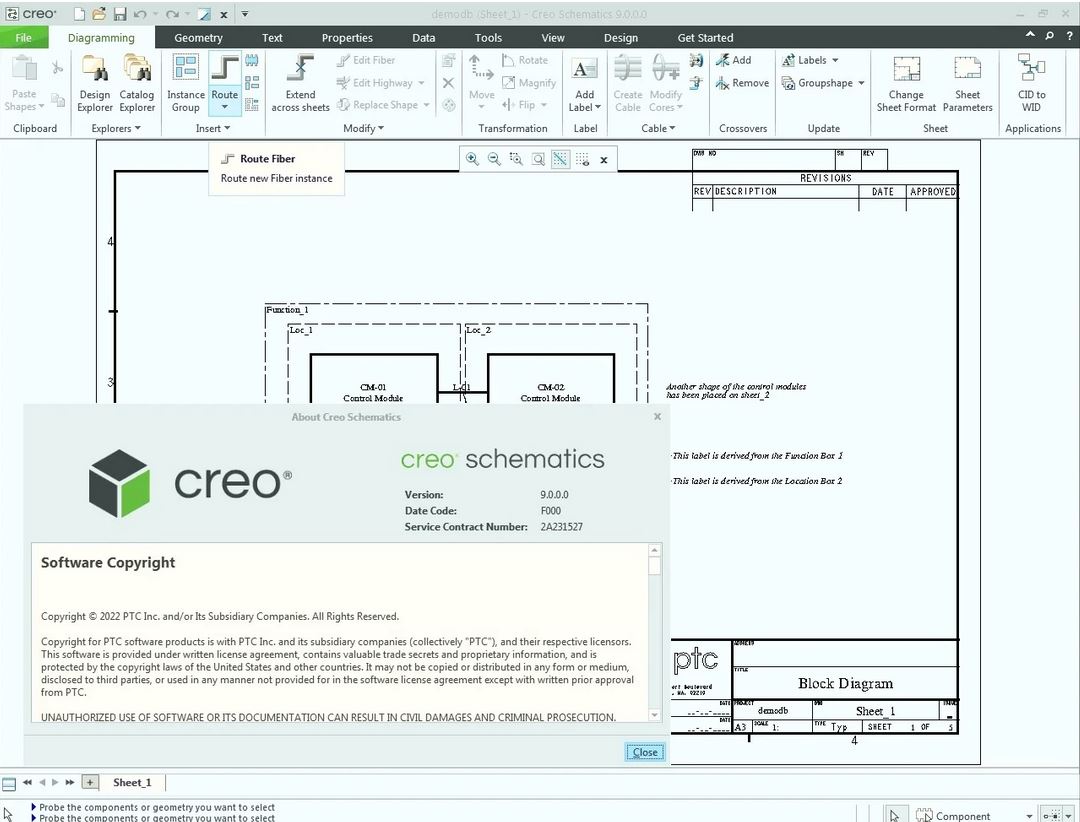The image size is (1080, 822).
Task: Click the copyright scrollbar up arrow
Action: (654, 550)
